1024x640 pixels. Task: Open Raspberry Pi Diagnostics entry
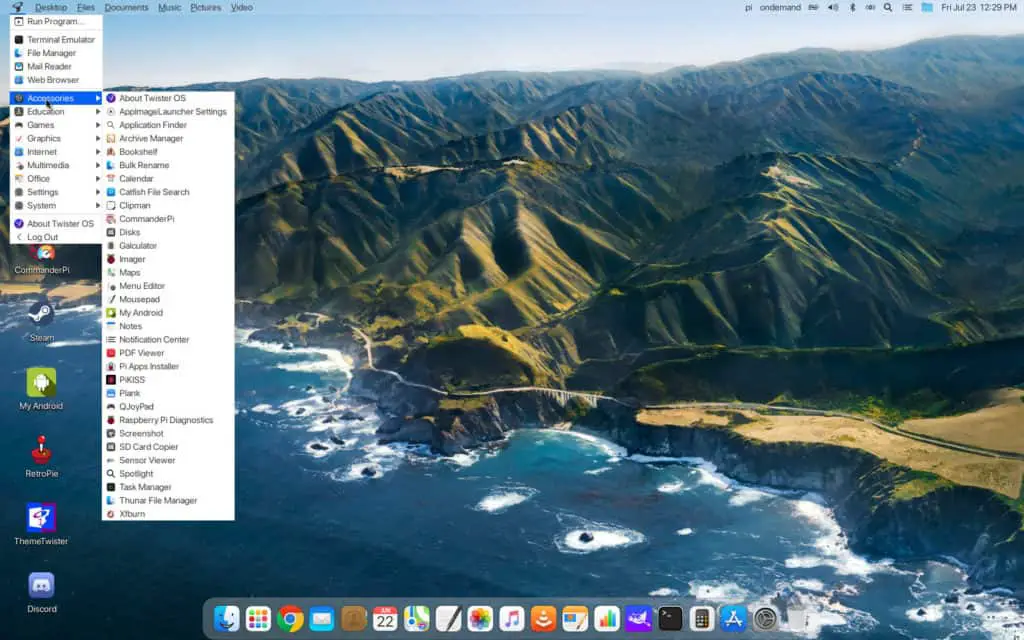tap(168, 420)
